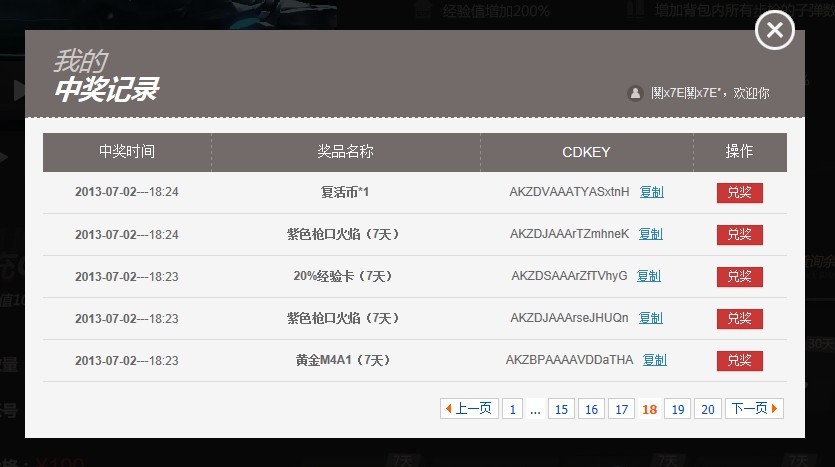Go to previous page 上一页

[x=469, y=408]
